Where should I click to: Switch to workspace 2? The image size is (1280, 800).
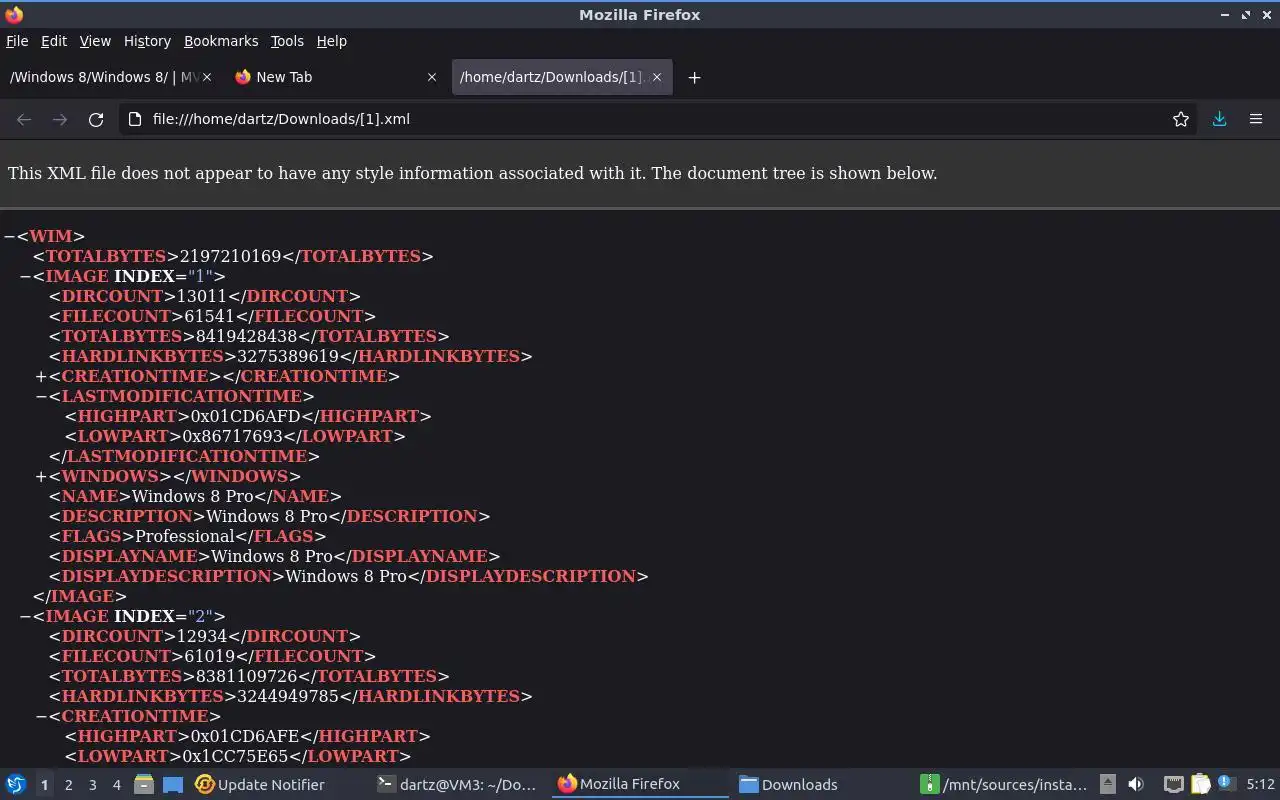68,785
